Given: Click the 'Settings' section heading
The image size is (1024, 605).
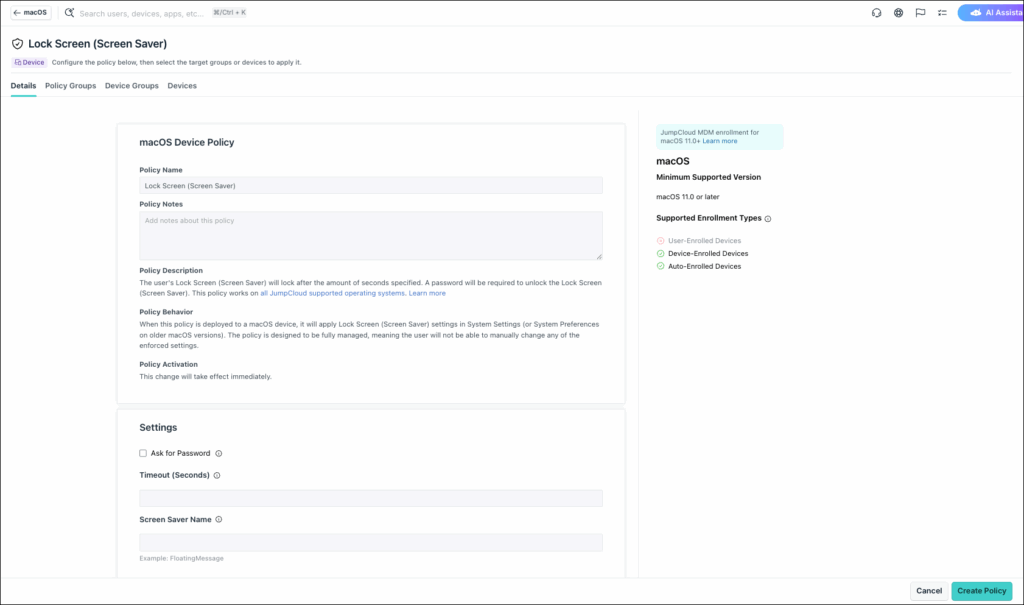Looking at the screenshot, I should point(158,427).
